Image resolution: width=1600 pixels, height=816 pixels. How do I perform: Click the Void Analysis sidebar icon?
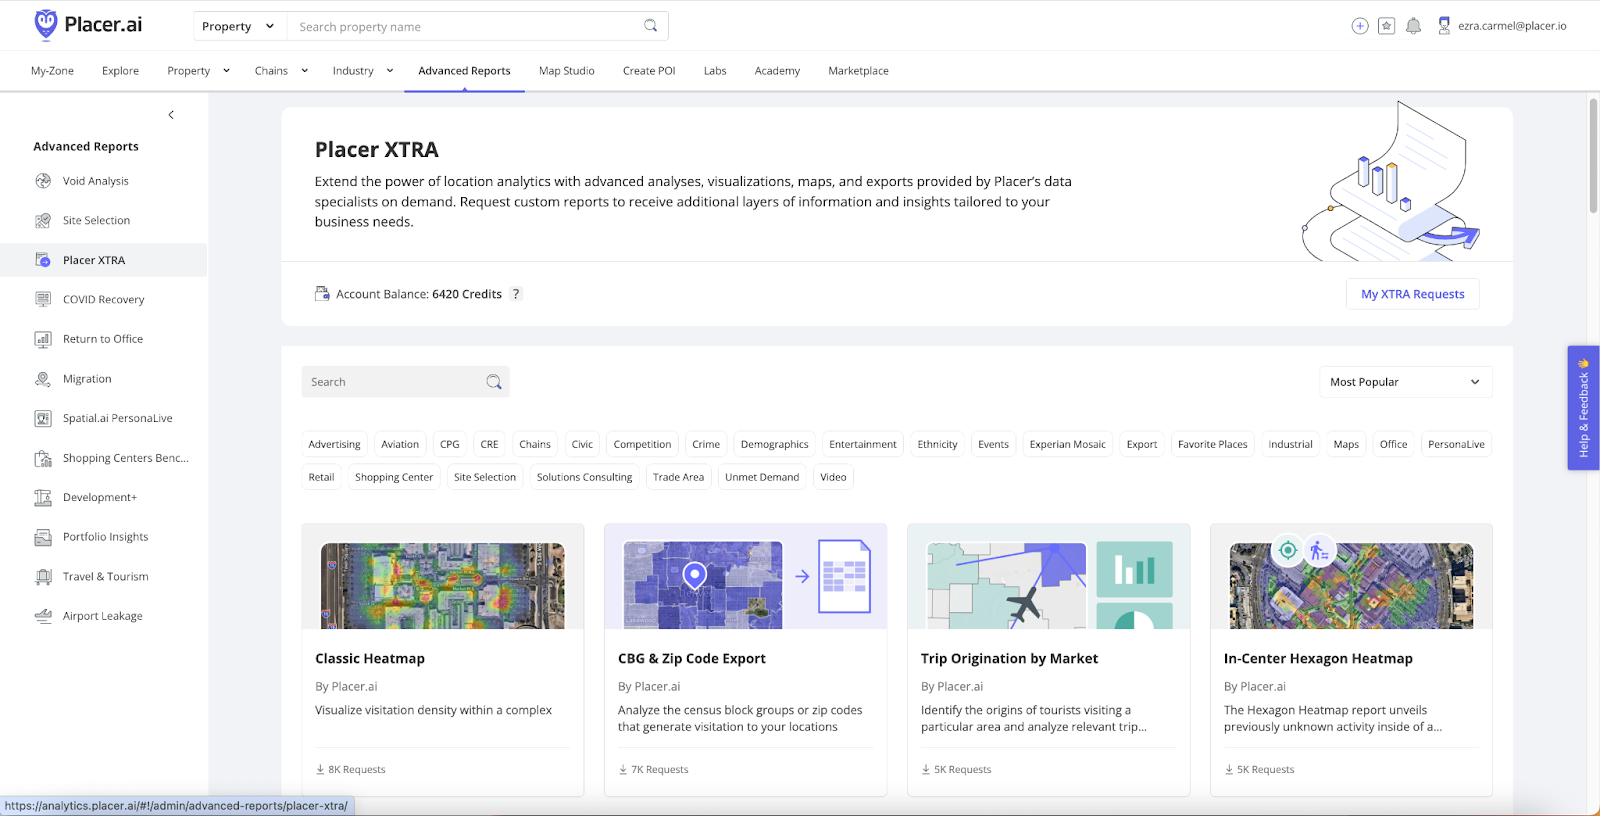43,181
